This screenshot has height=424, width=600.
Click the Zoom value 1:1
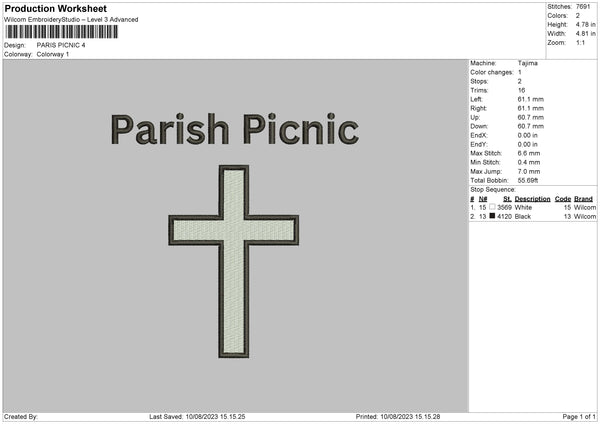pos(580,43)
